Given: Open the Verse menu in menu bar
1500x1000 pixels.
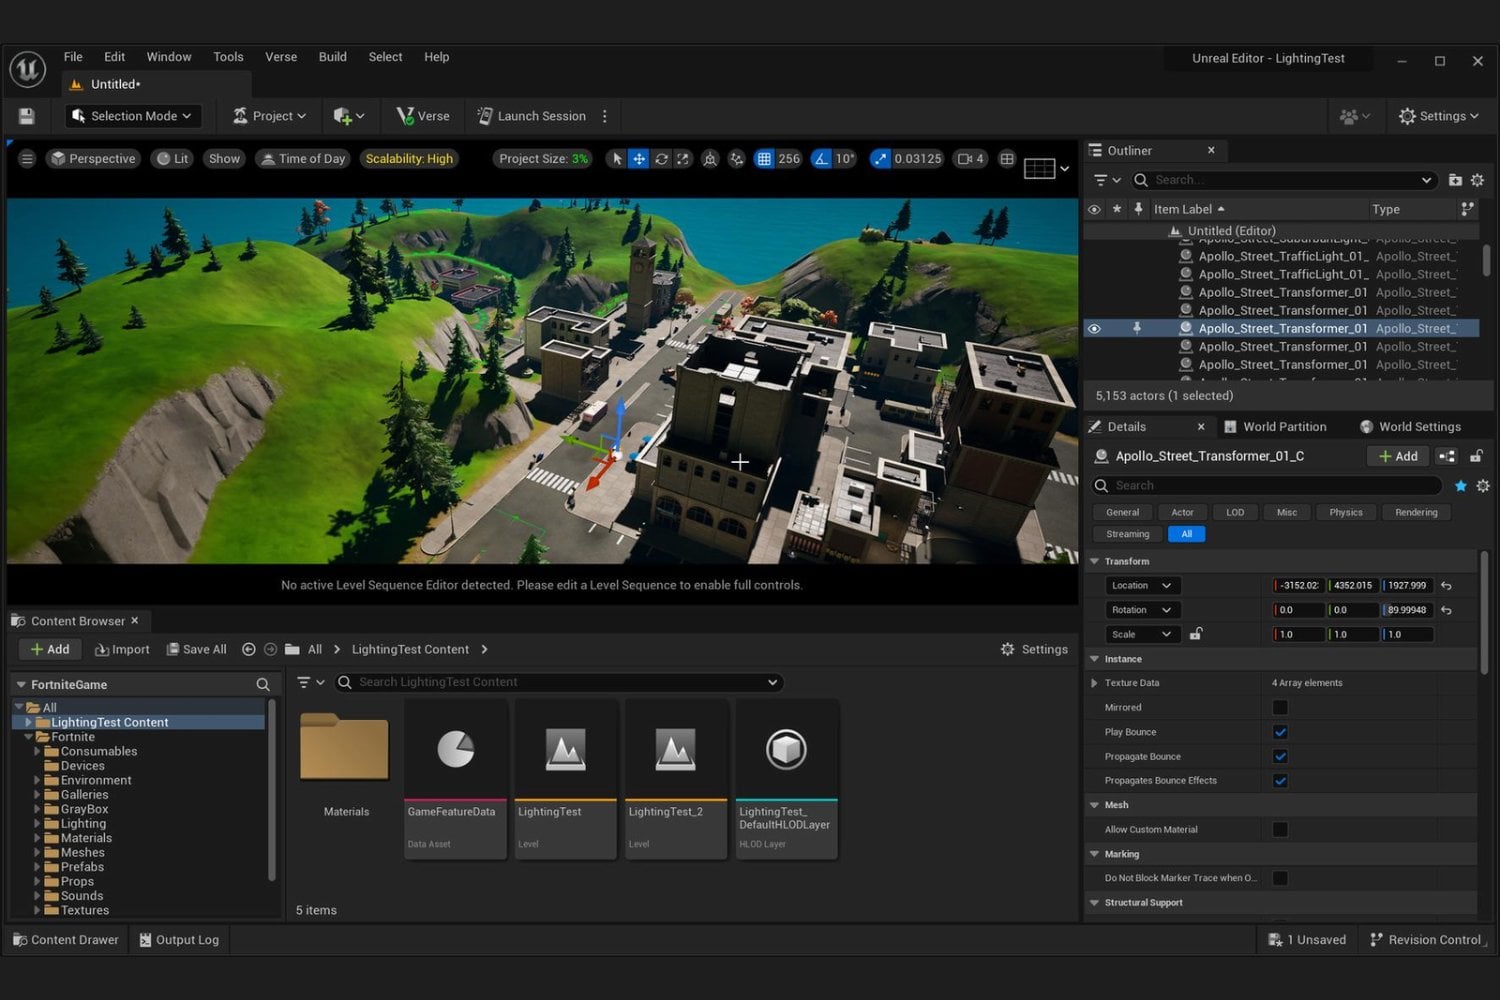Looking at the screenshot, I should pos(281,57).
